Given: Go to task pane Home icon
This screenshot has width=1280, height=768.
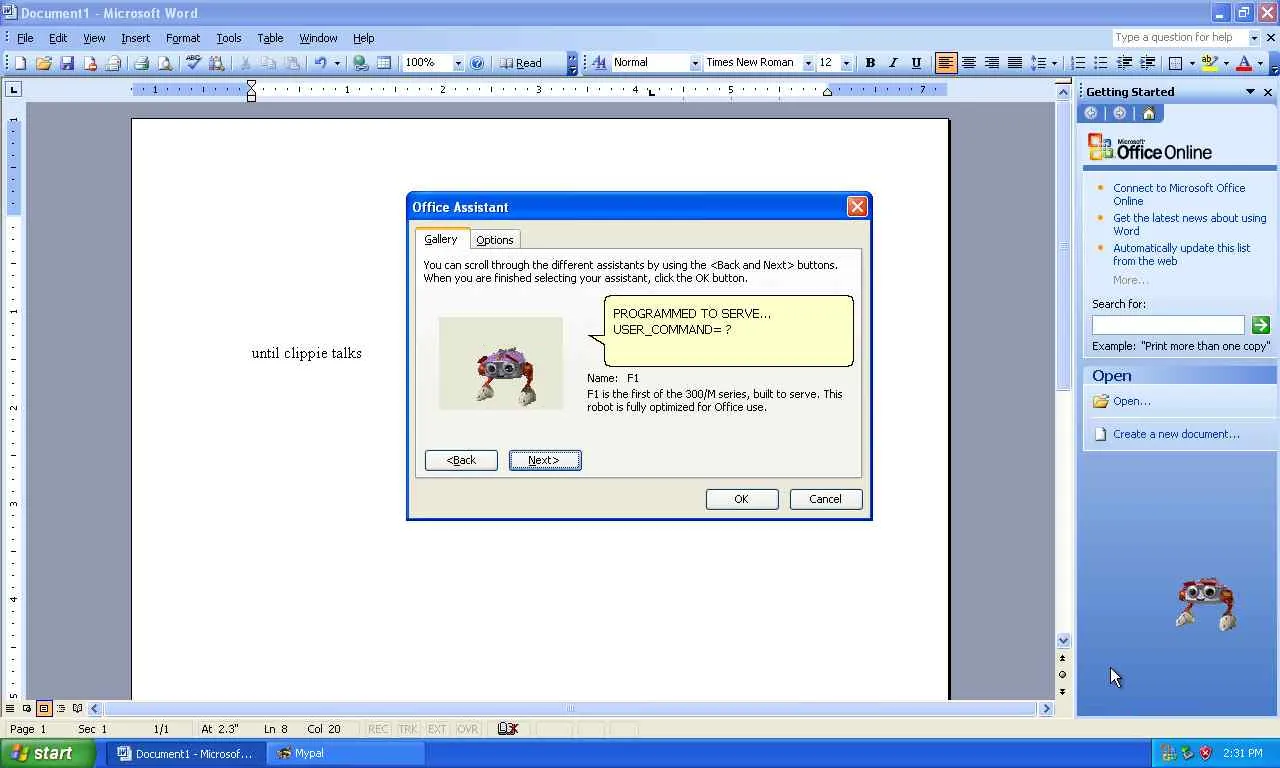Looking at the screenshot, I should pos(1148,113).
